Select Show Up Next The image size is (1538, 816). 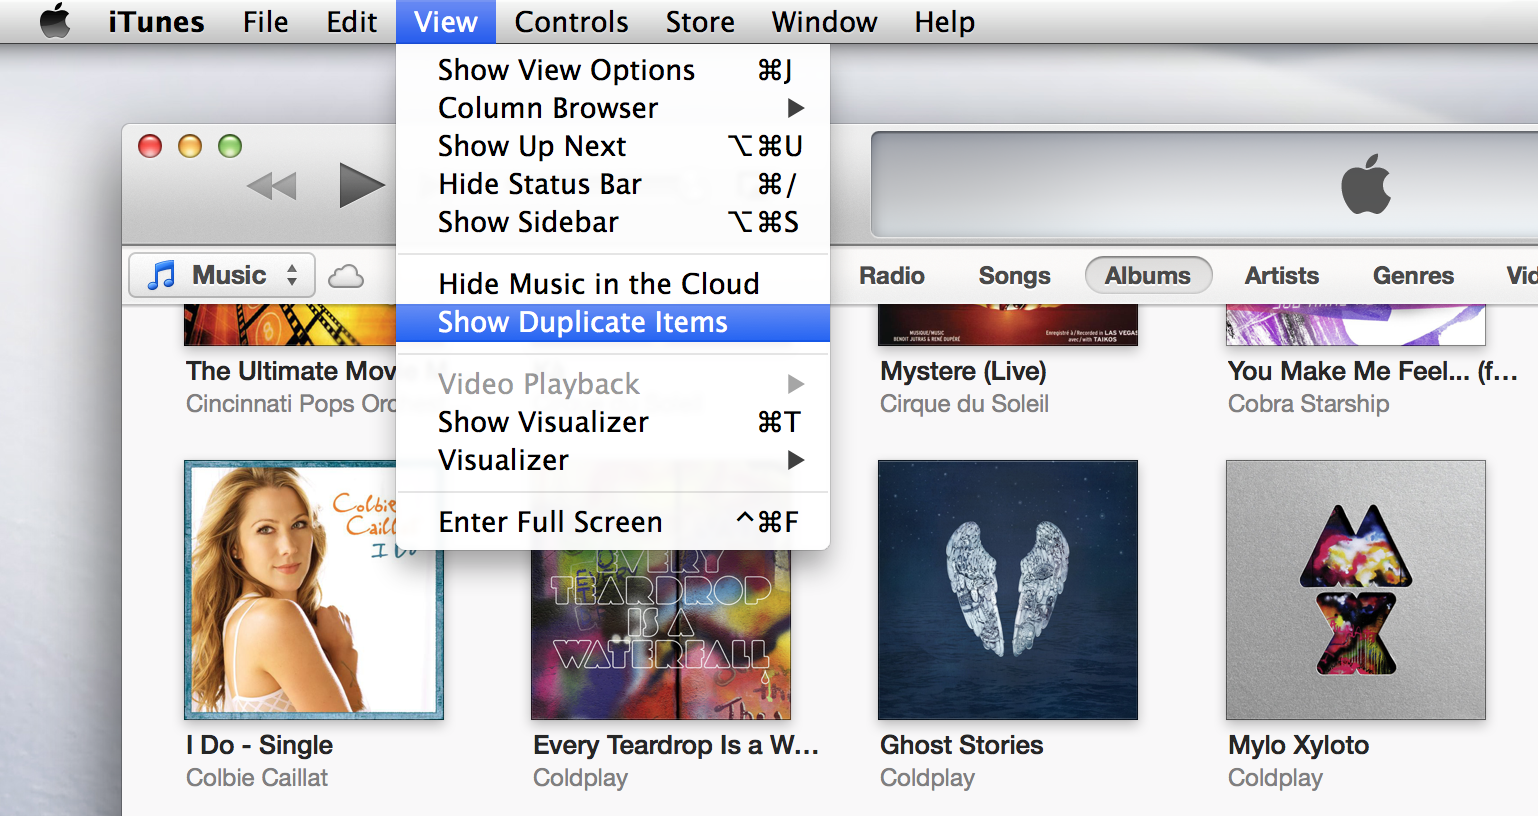click(x=613, y=146)
